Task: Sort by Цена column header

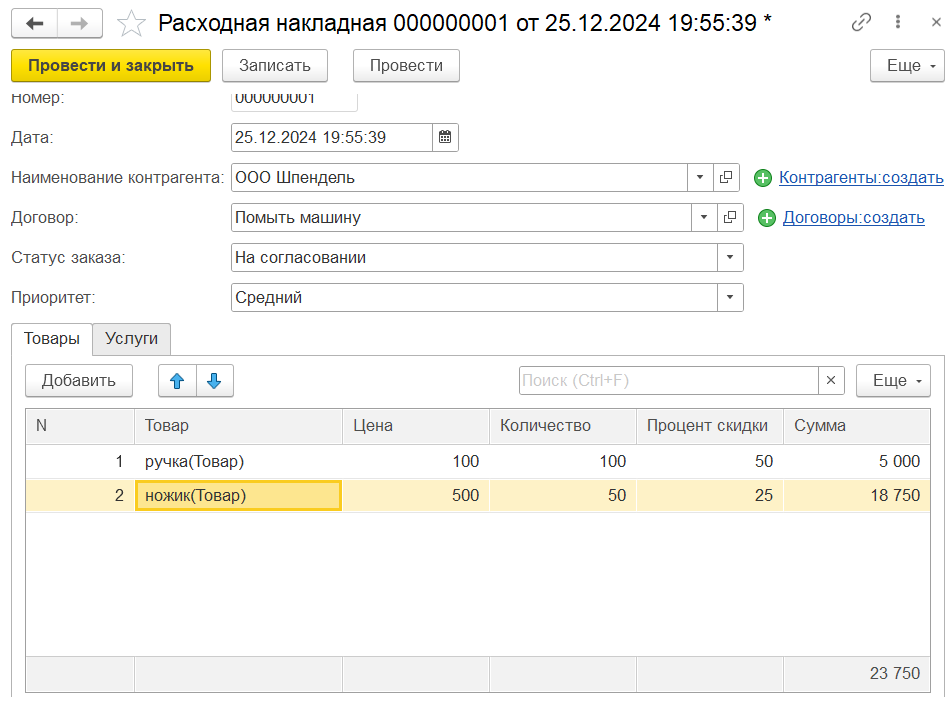Action: tap(416, 426)
